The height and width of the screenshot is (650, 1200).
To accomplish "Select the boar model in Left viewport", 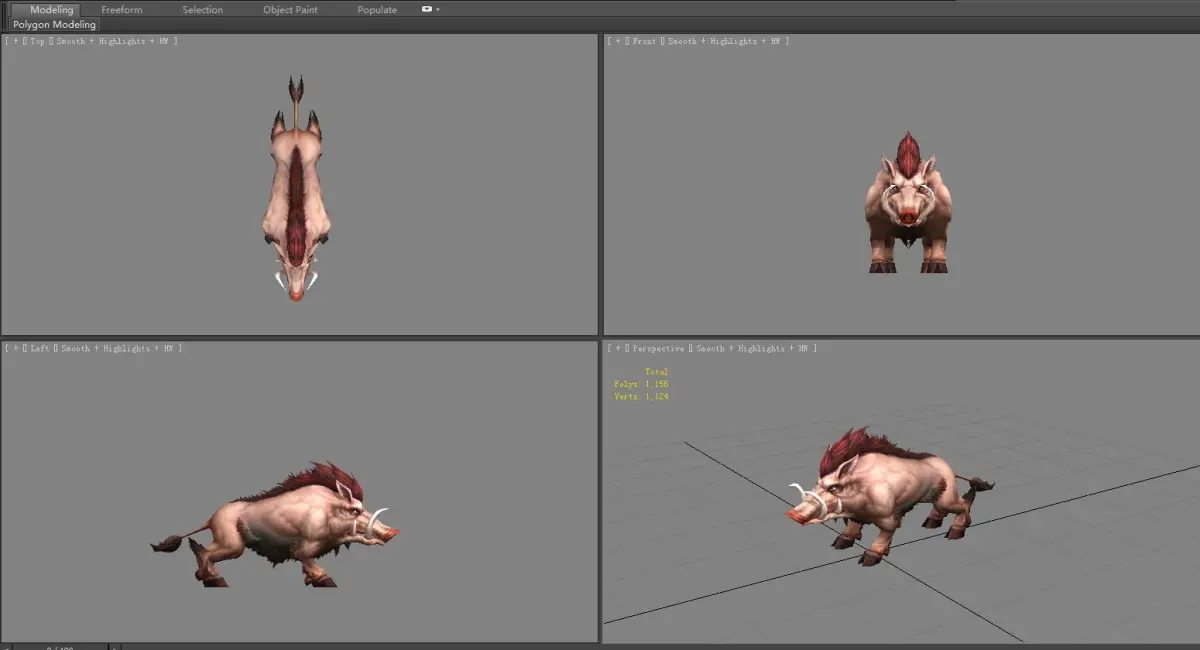I will pos(290,525).
